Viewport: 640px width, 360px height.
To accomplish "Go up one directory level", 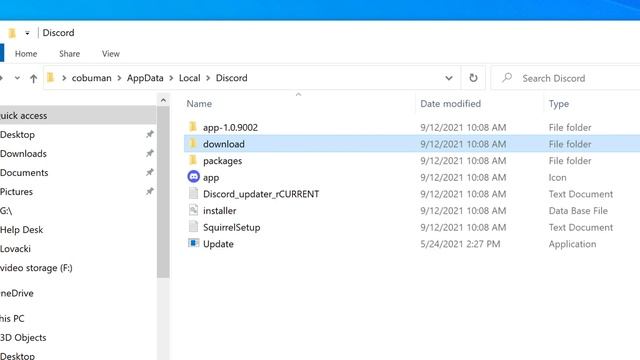I will tap(33, 78).
